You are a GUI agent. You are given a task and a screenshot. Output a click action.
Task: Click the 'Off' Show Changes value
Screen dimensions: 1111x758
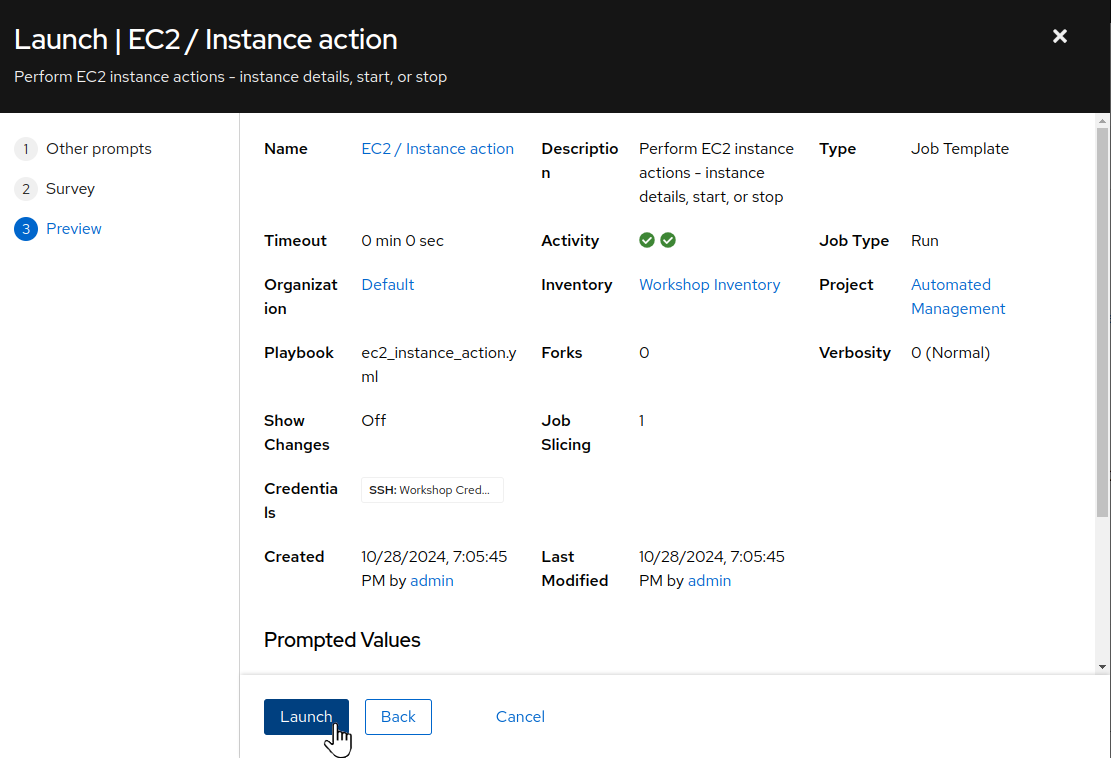pyautogui.click(x=373, y=421)
